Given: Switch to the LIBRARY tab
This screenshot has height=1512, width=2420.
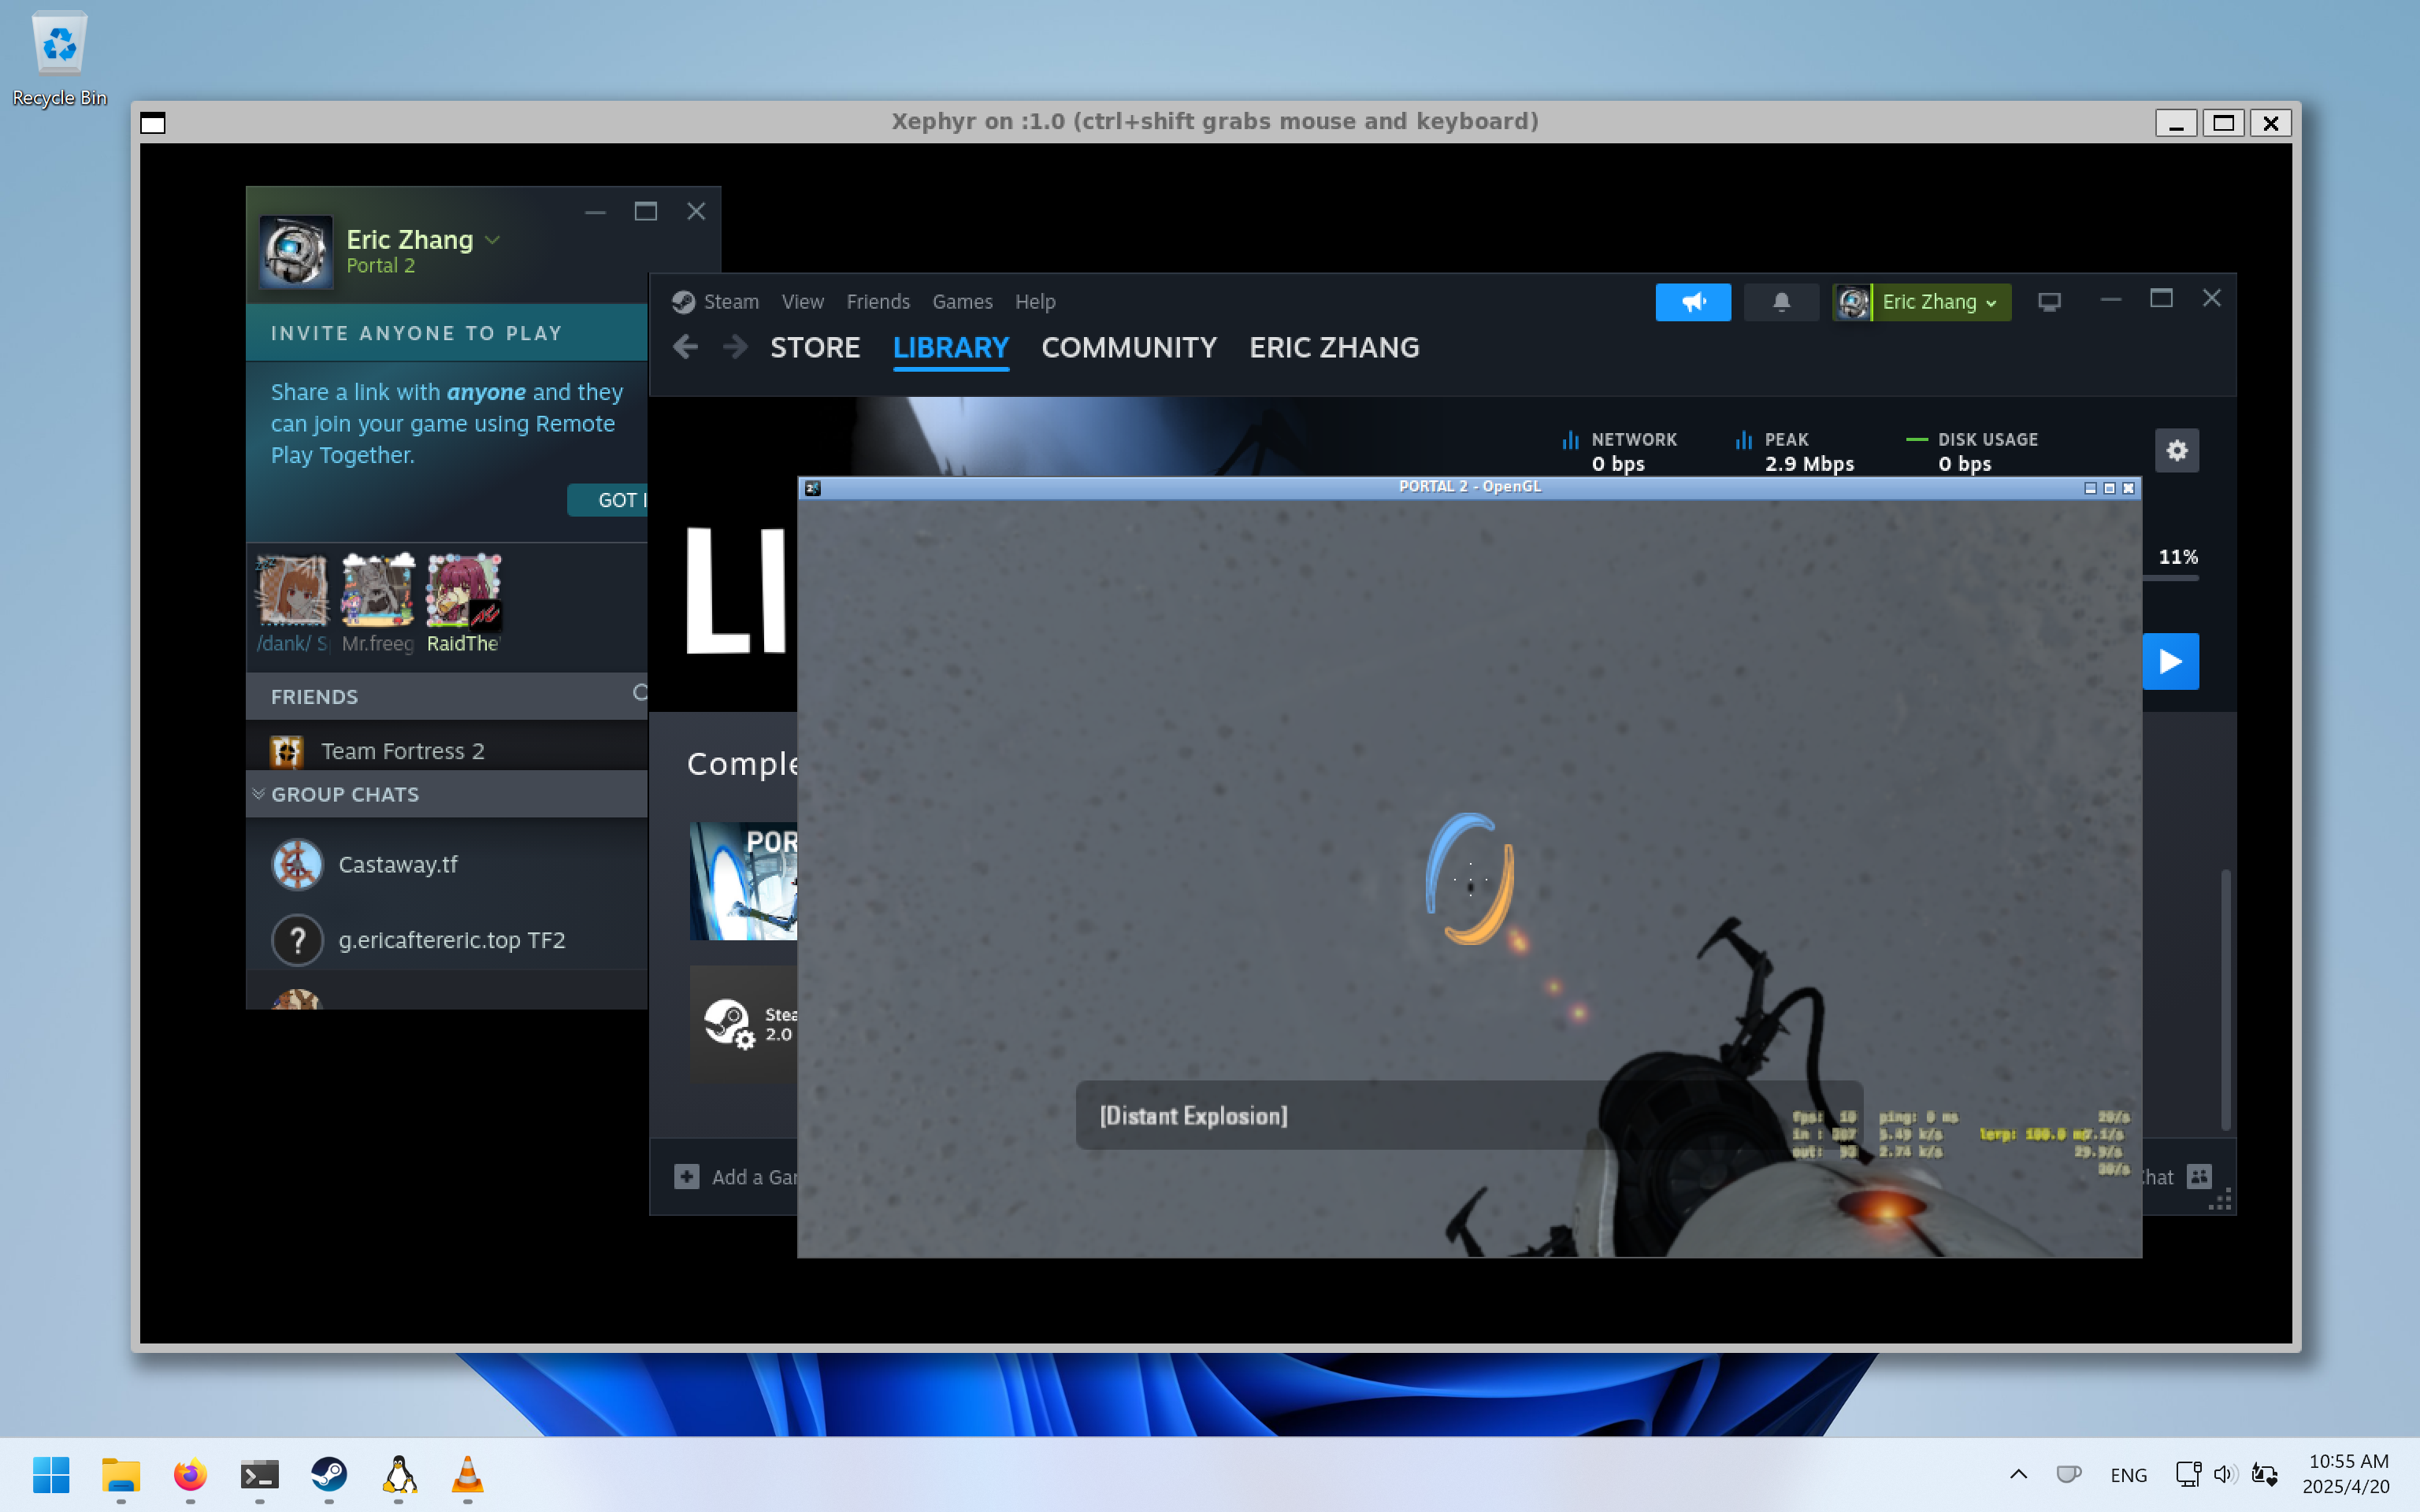Looking at the screenshot, I should (x=951, y=348).
